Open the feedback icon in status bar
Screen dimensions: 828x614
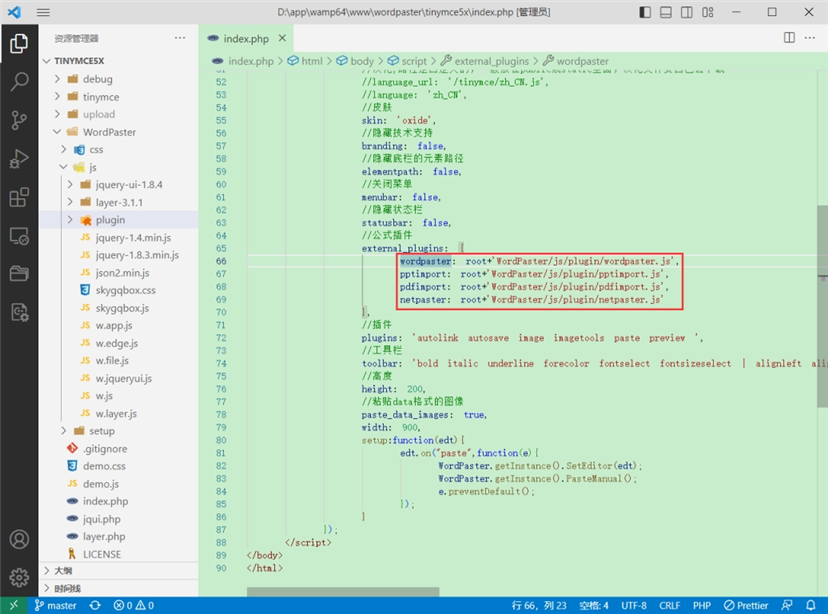pyautogui.click(x=787, y=605)
